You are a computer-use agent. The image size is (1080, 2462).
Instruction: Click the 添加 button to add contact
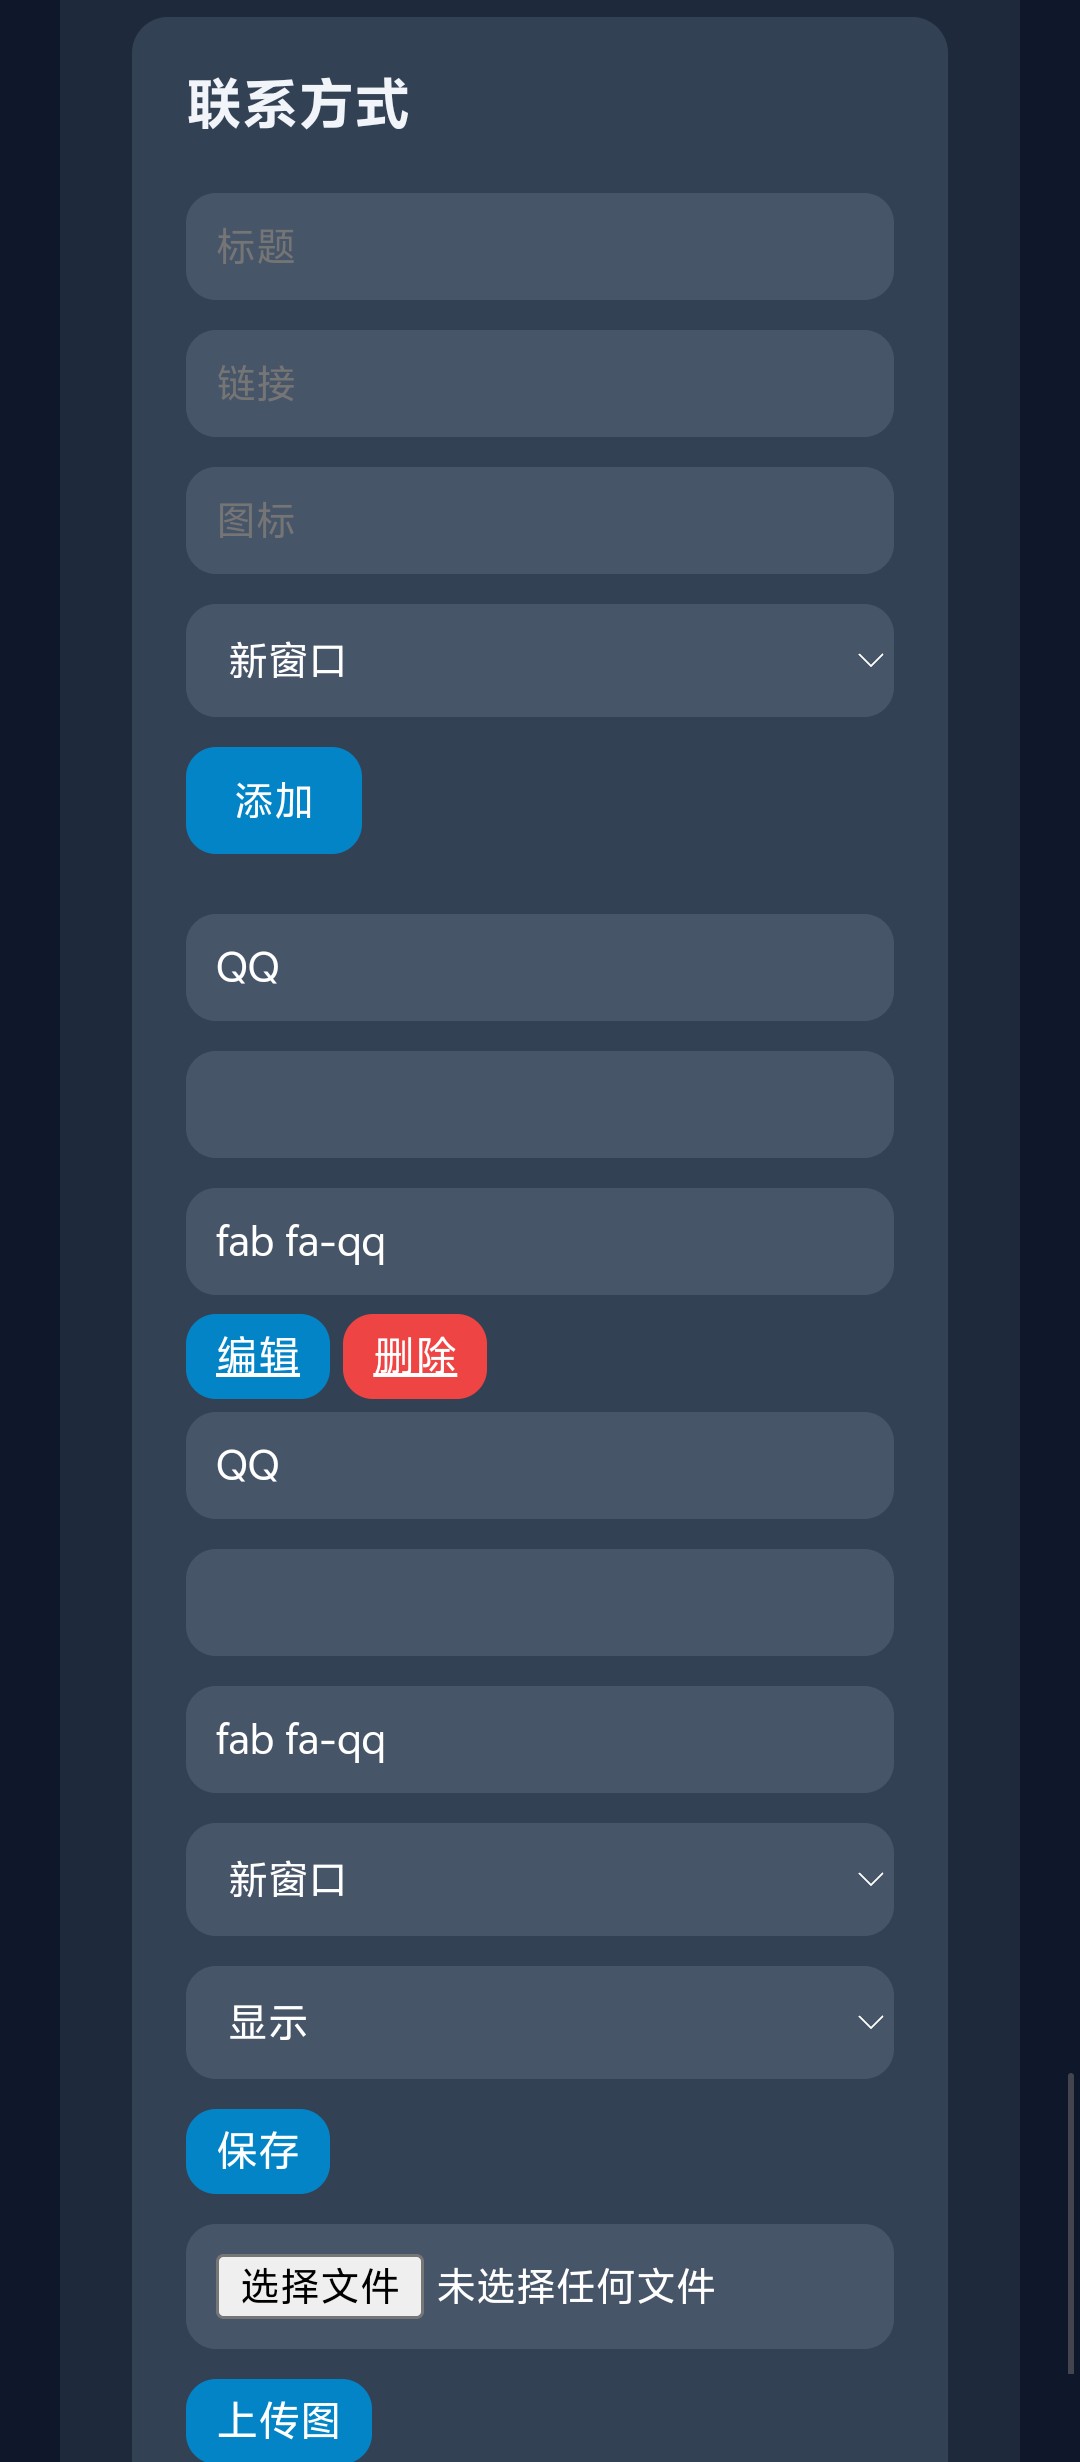pyautogui.click(x=272, y=800)
